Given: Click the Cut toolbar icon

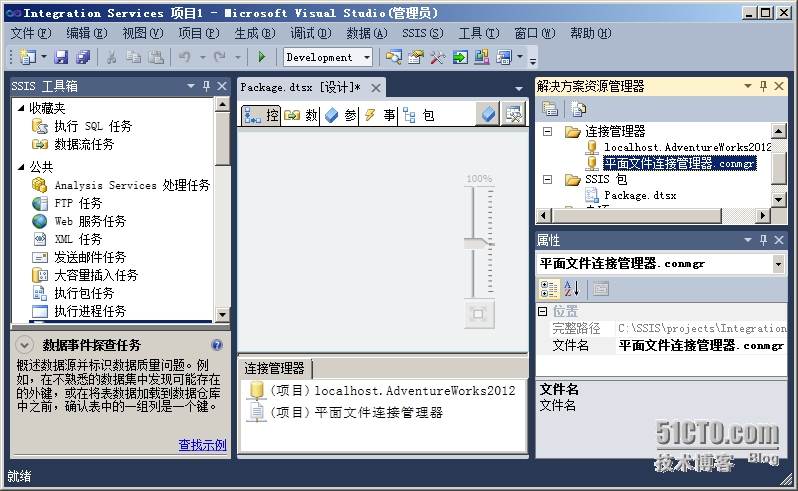Looking at the screenshot, I should (111, 57).
